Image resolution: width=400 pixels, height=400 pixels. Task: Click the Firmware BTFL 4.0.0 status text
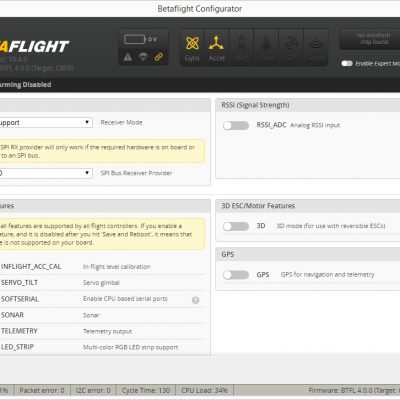tap(354, 390)
